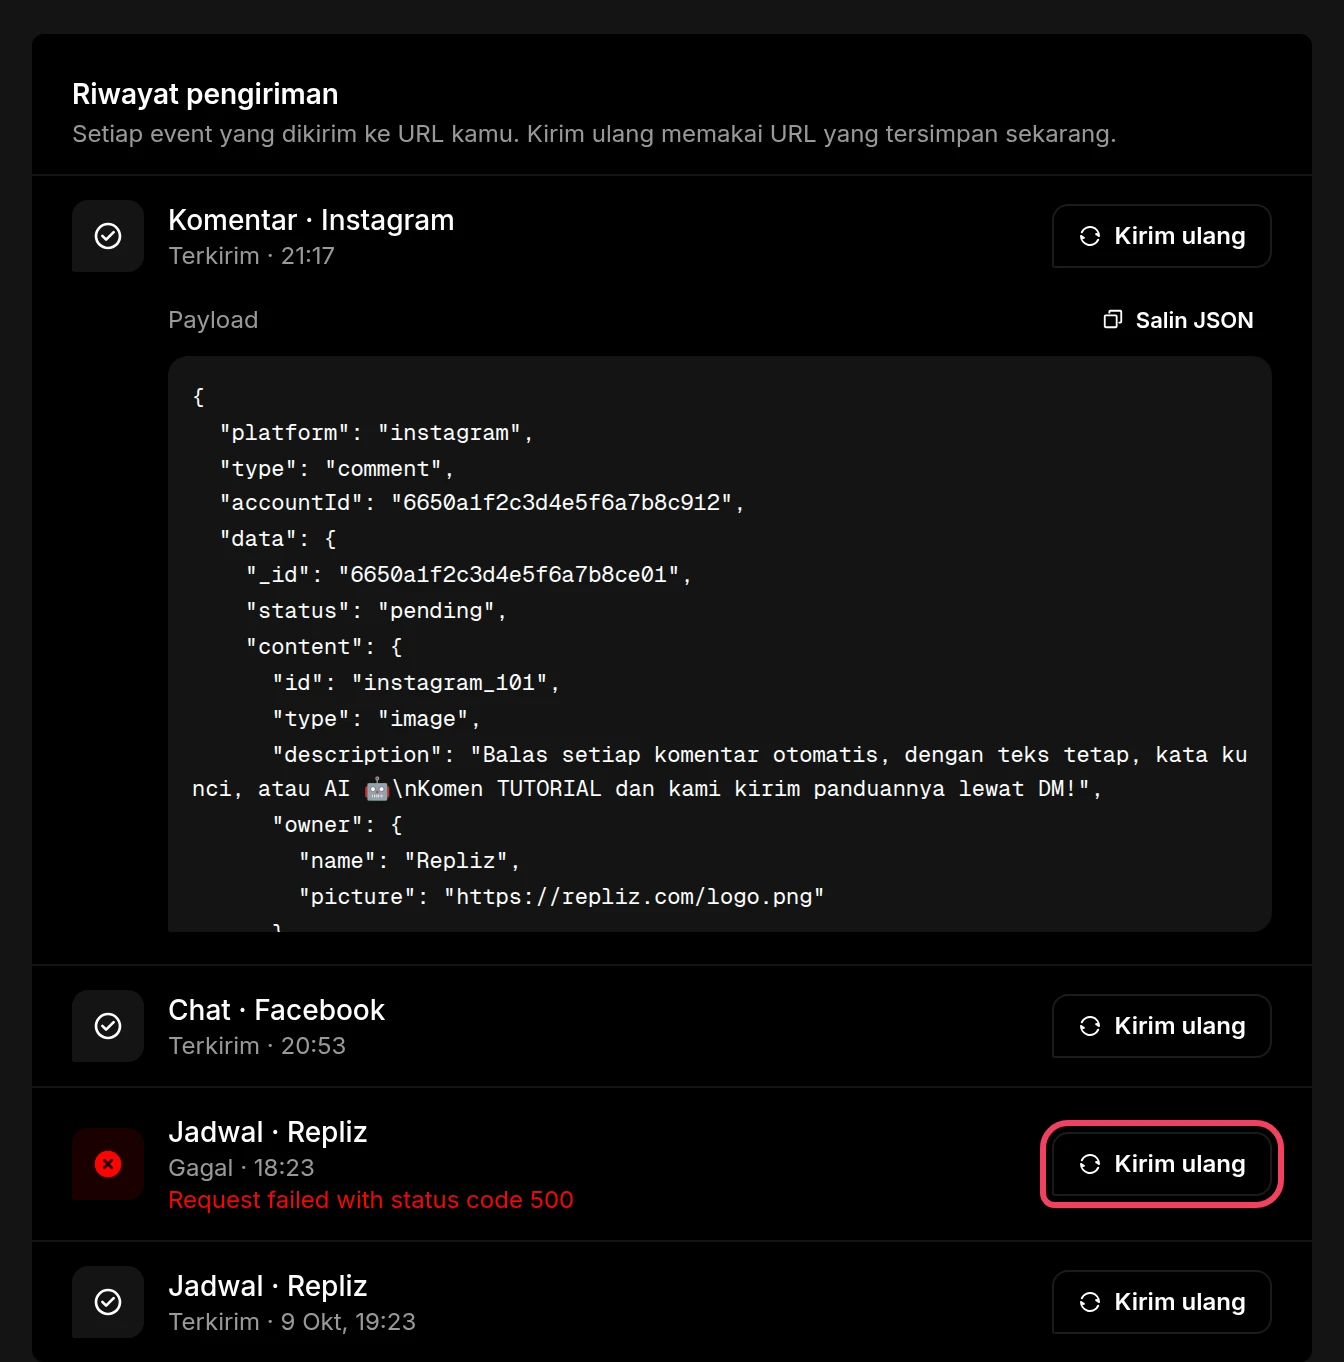The image size is (1344, 1362).
Task: Click the "type": "comment" line in the payload
Action: coord(337,469)
